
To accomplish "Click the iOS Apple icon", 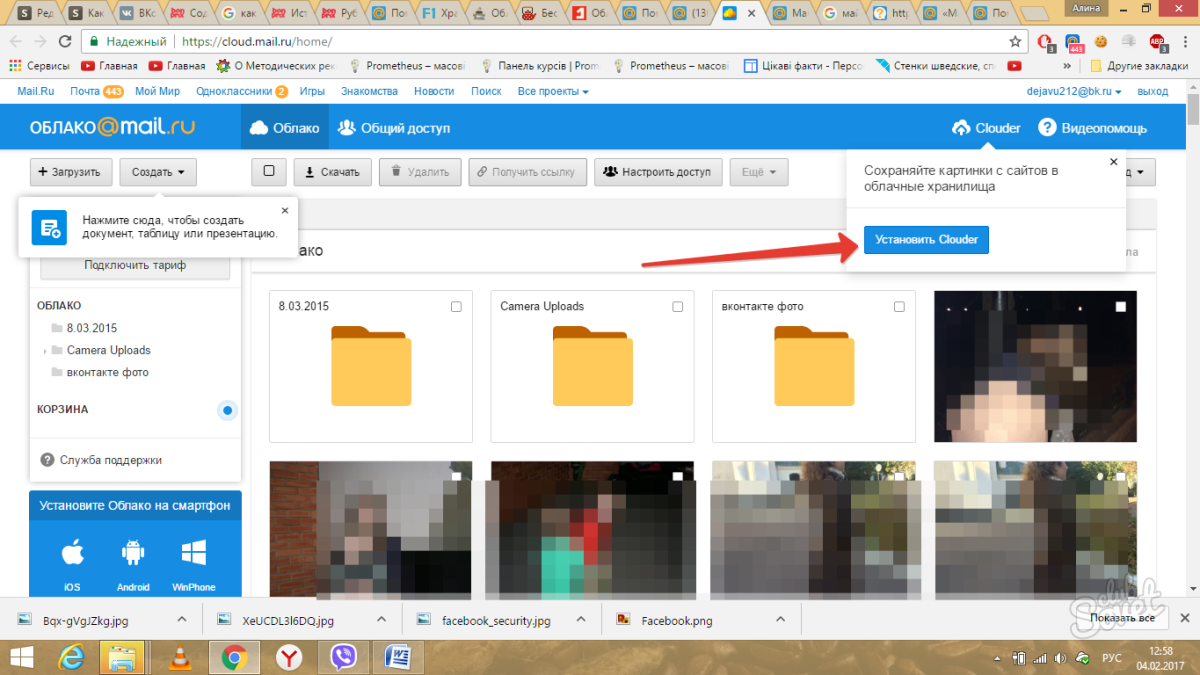I will [72, 552].
